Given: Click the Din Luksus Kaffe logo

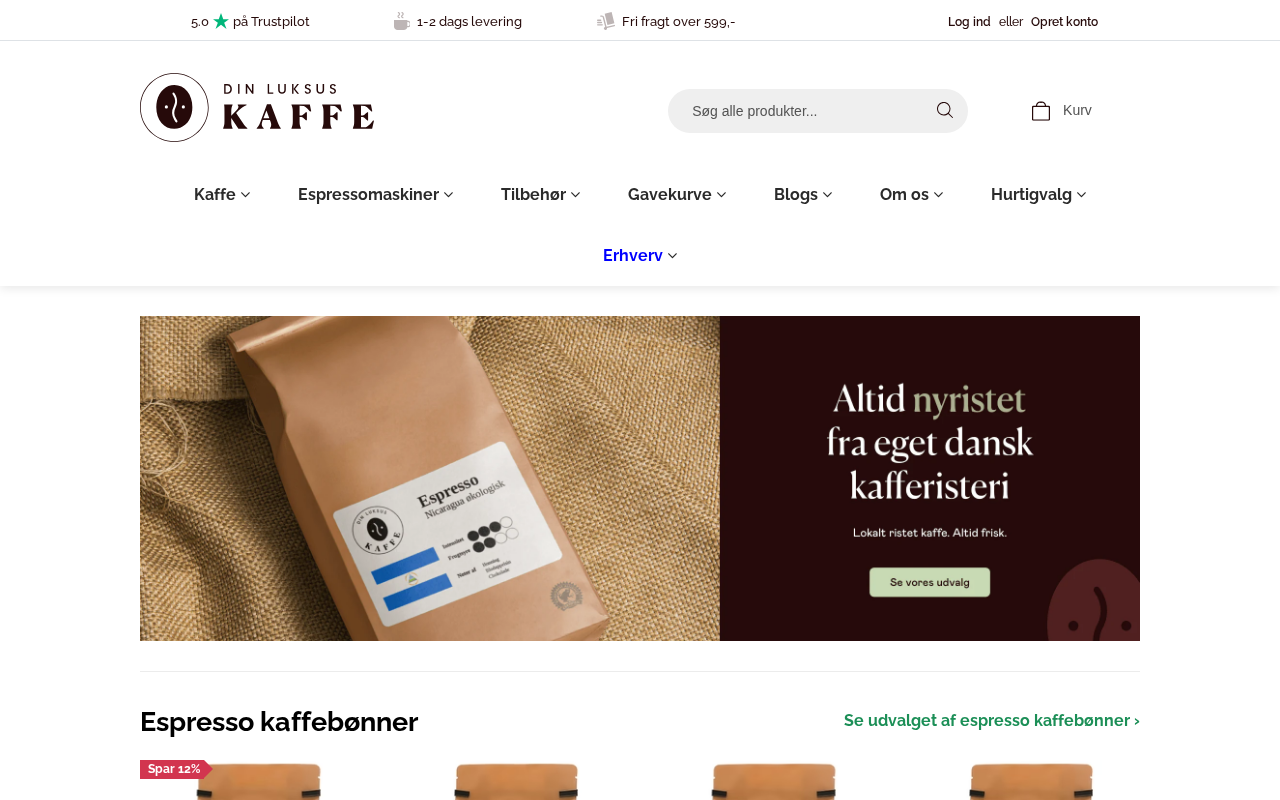Looking at the screenshot, I should tap(257, 107).
